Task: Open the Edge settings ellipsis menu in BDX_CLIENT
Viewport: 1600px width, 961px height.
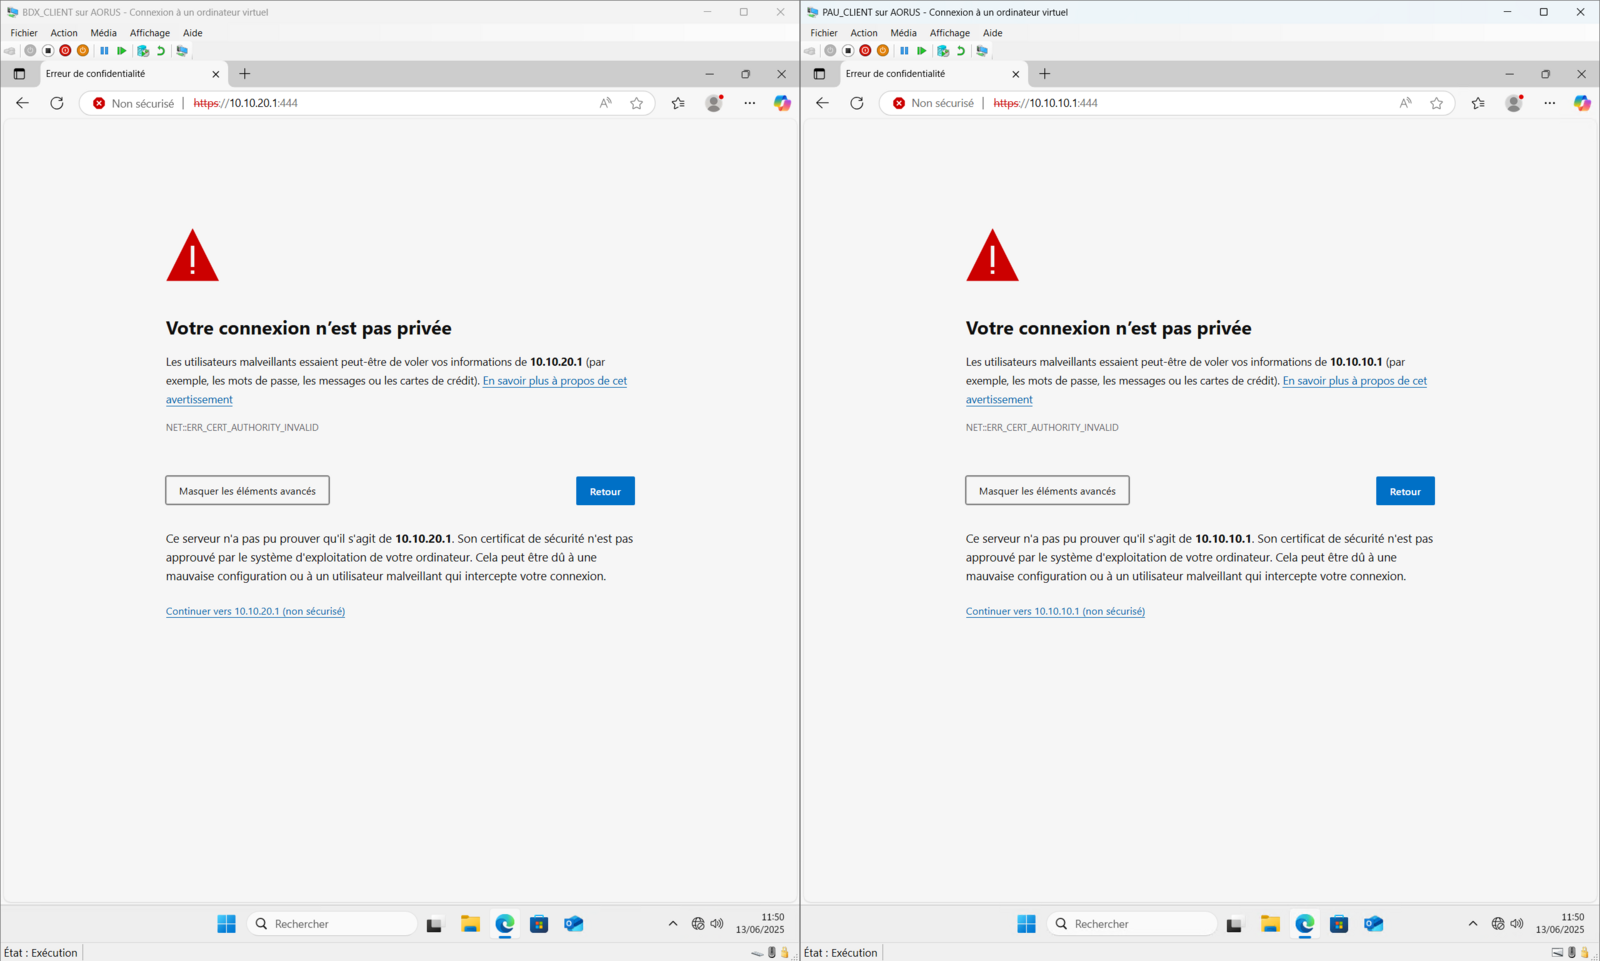Action: 749,103
